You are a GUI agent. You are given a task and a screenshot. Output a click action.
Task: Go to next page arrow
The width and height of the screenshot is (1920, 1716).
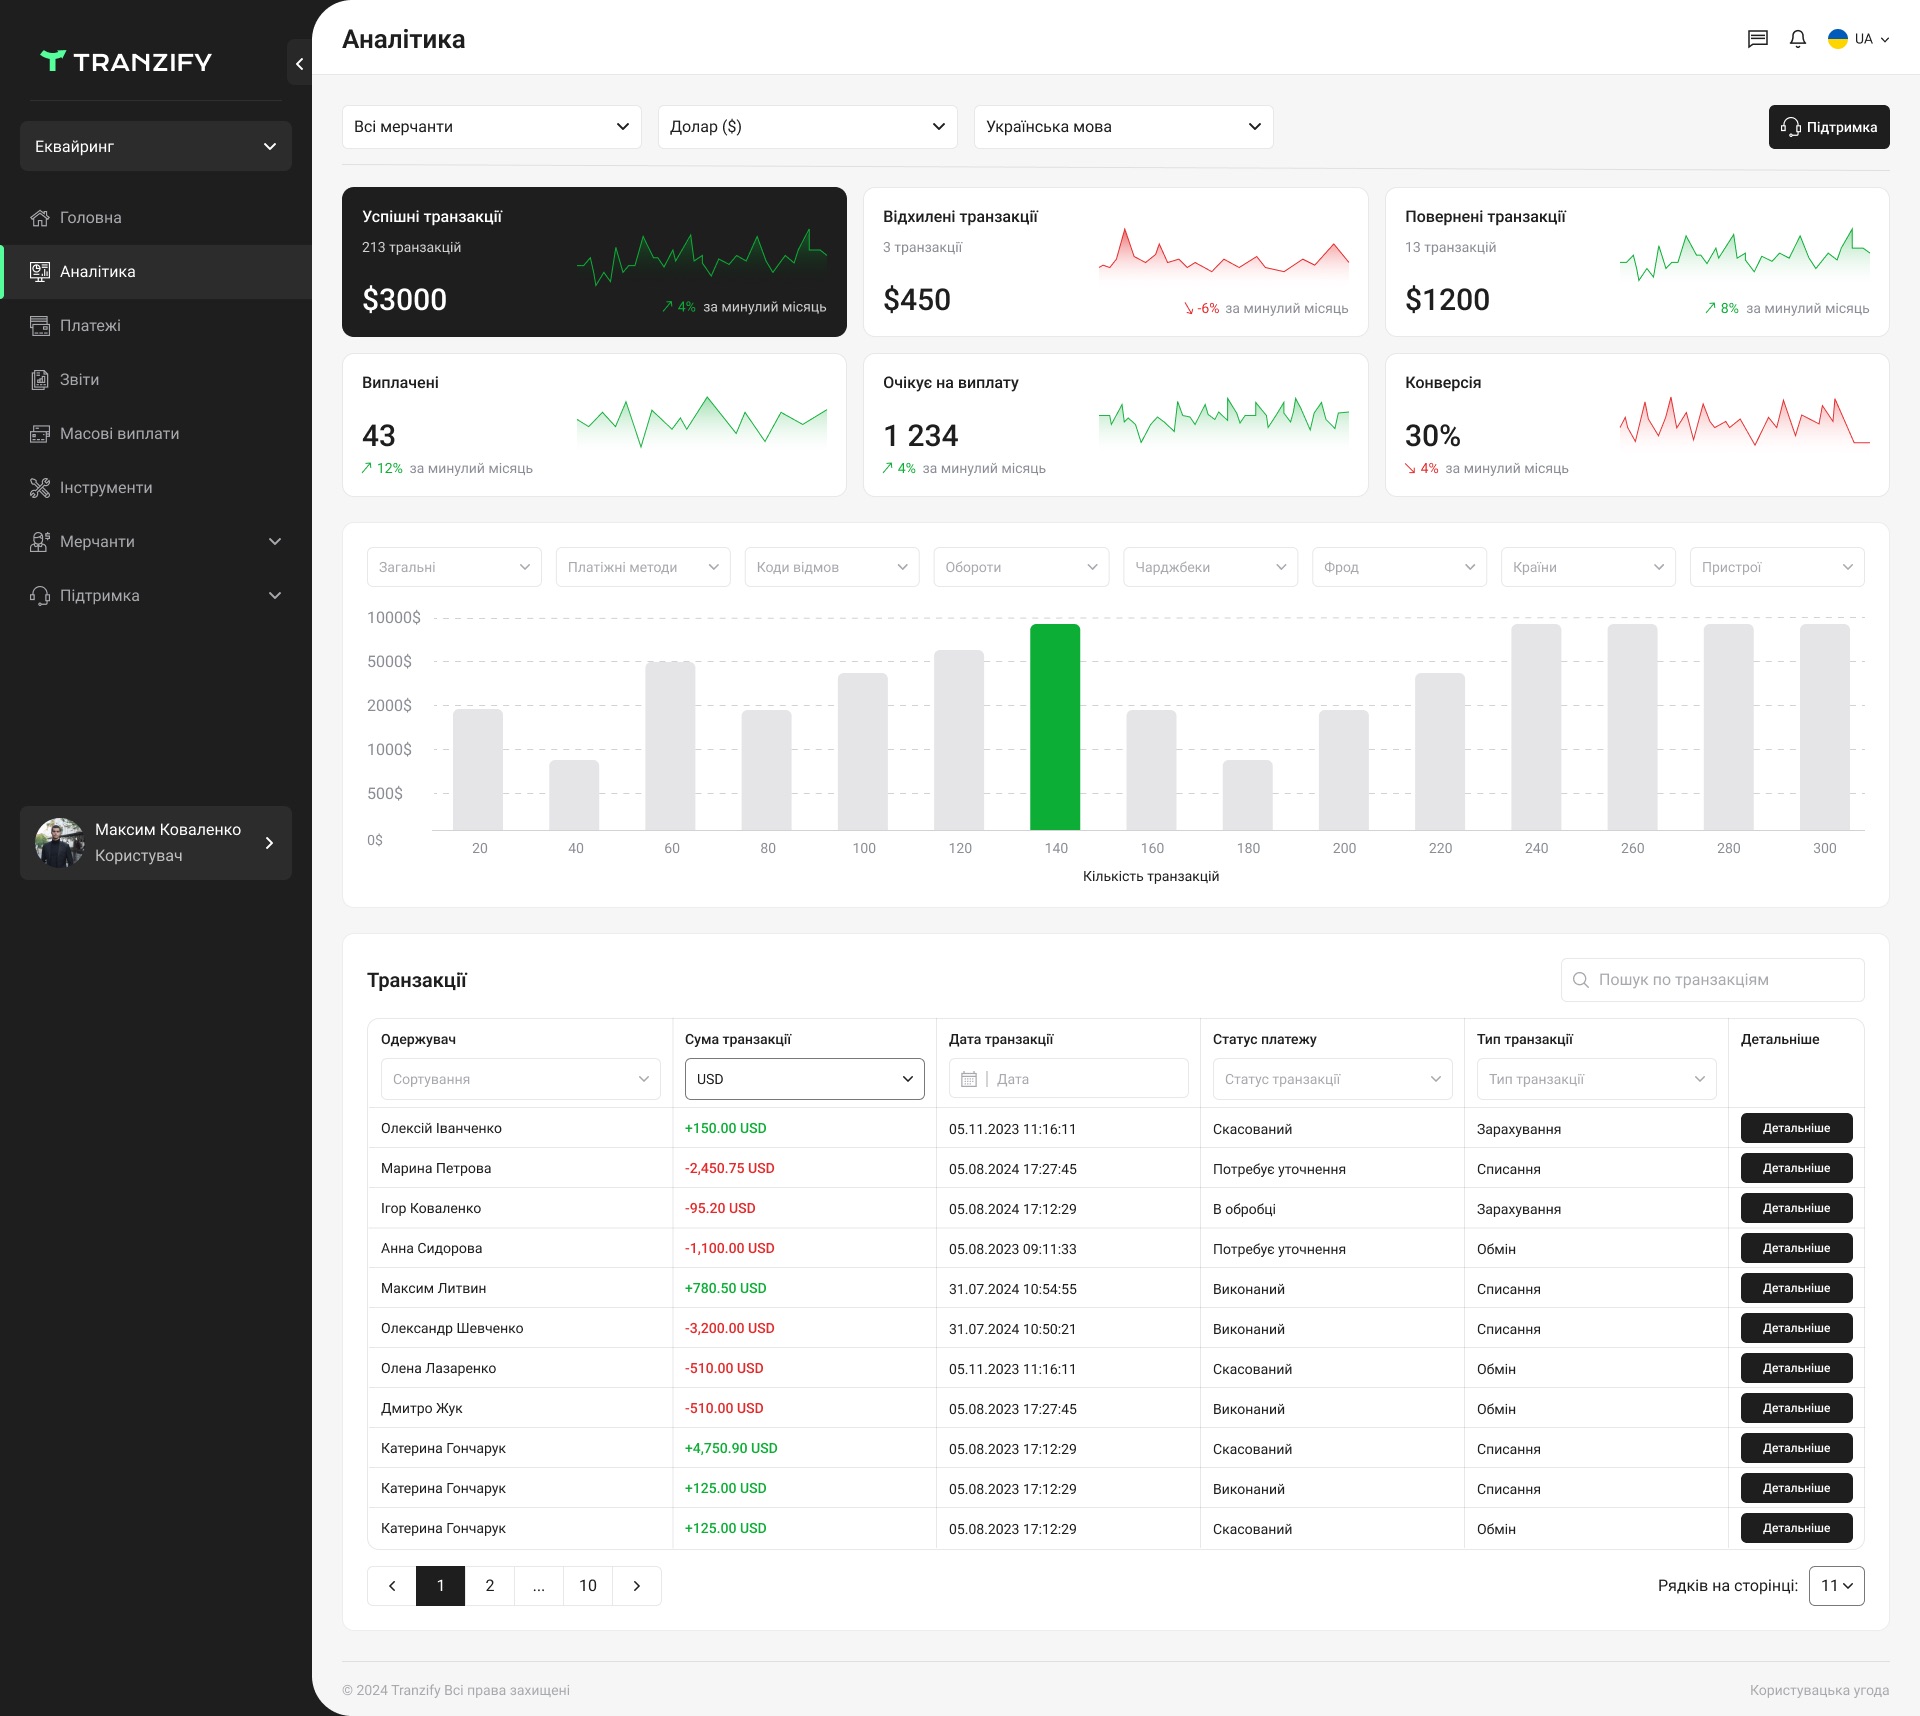(637, 1586)
